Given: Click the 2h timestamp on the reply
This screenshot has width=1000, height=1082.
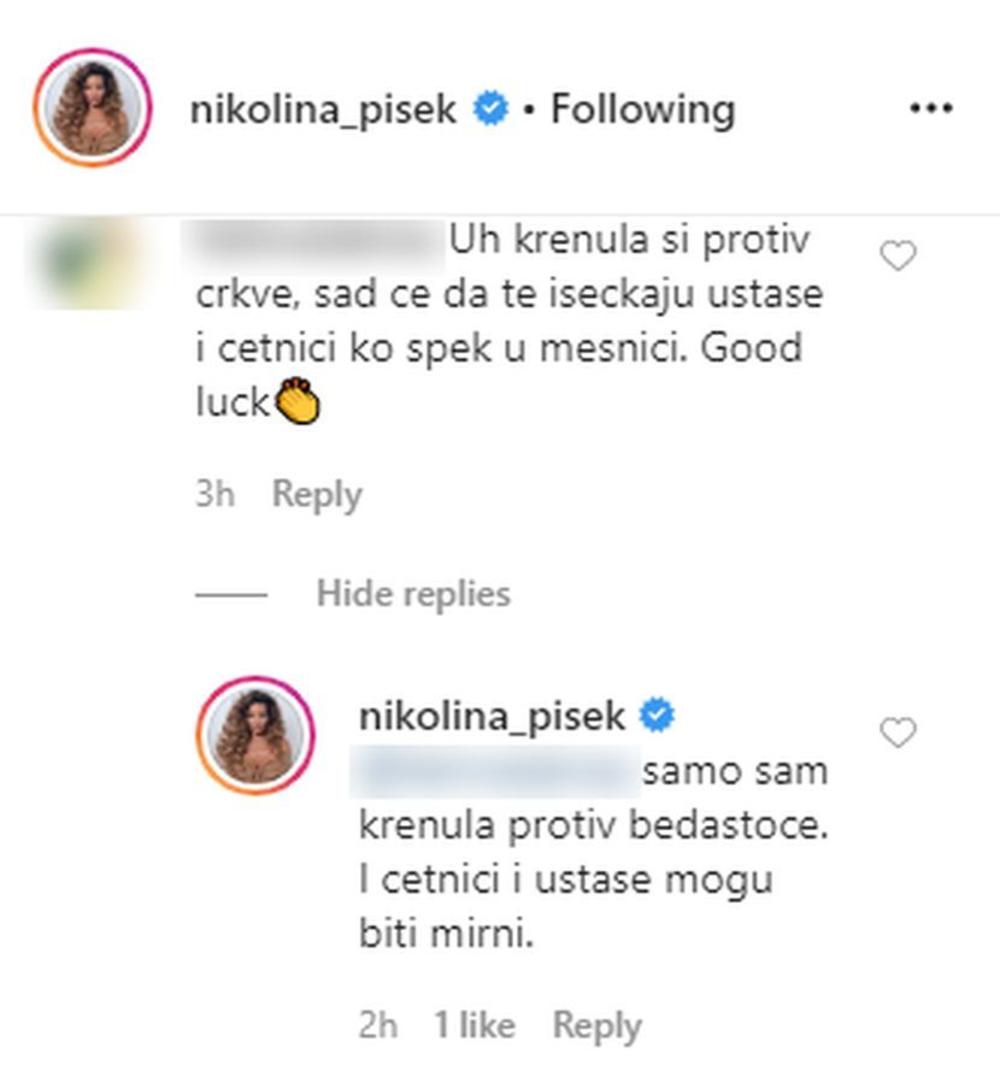Looking at the screenshot, I should click(378, 1025).
